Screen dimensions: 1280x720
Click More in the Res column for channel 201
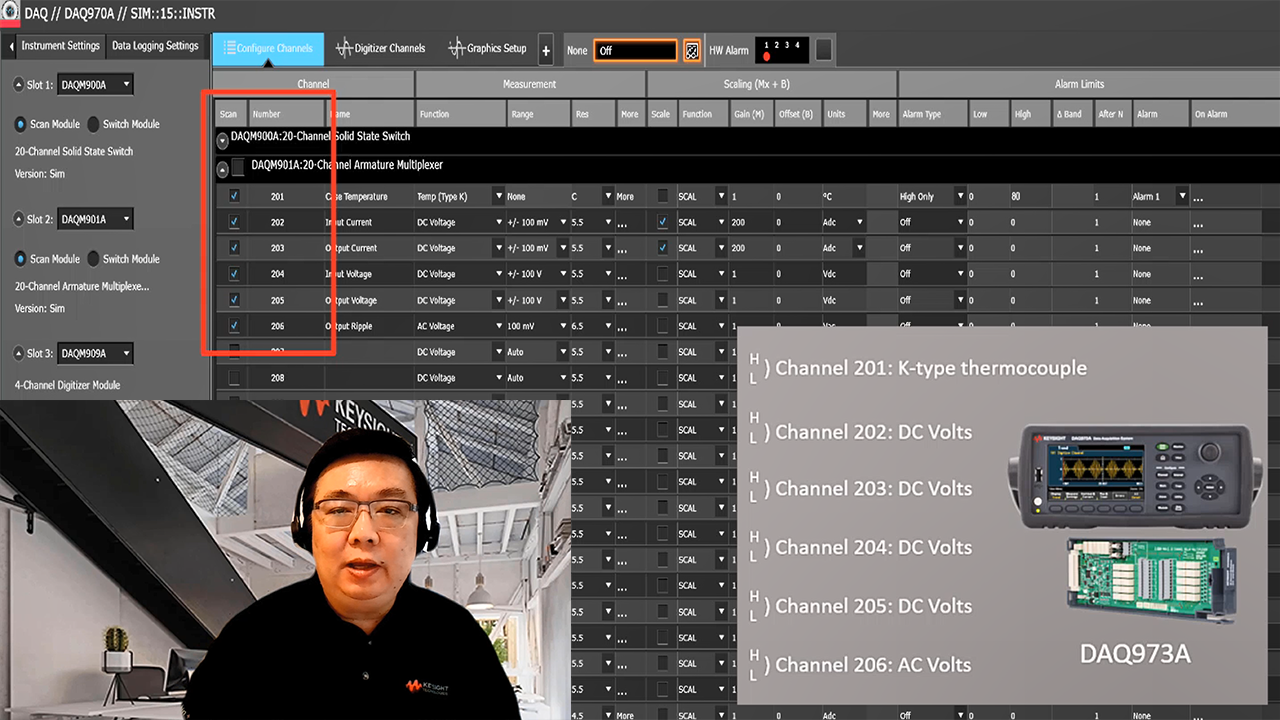click(624, 196)
